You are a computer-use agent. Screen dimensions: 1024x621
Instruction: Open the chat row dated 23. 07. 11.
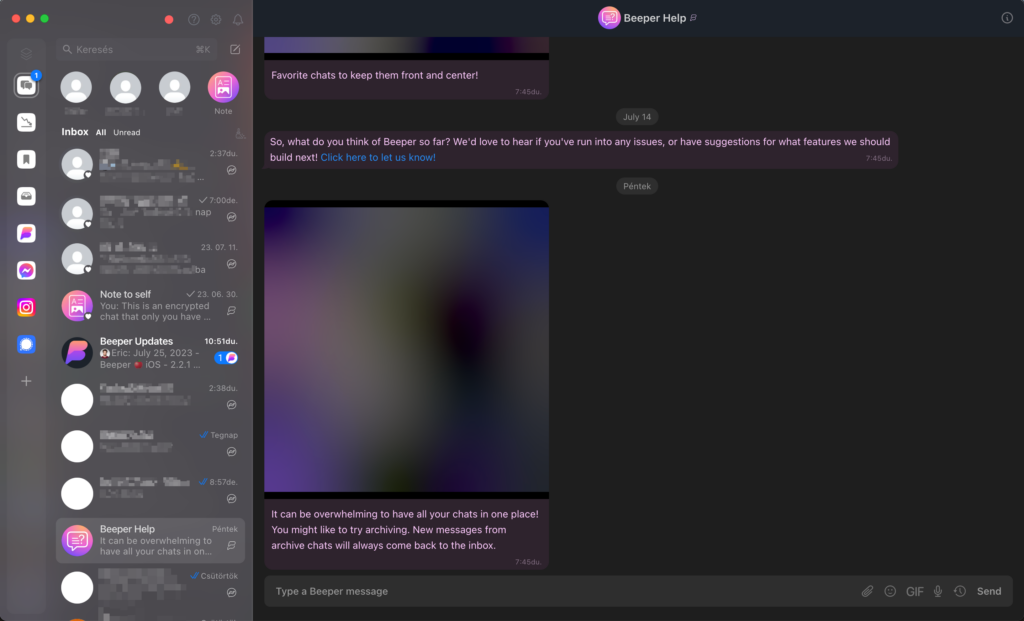(150, 259)
